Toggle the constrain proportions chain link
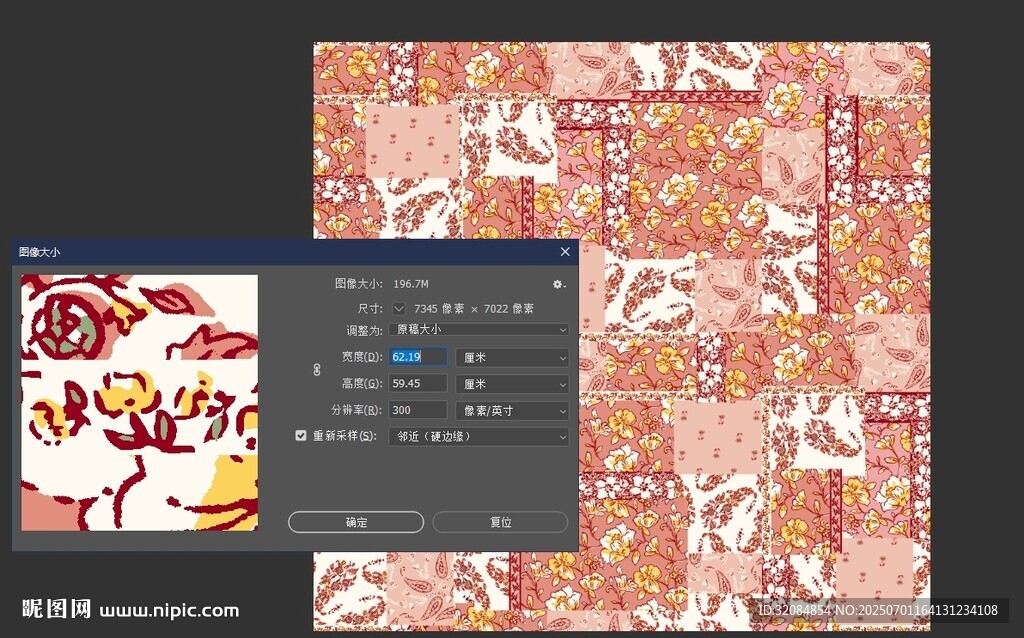The width and height of the screenshot is (1024, 638). coord(317,370)
